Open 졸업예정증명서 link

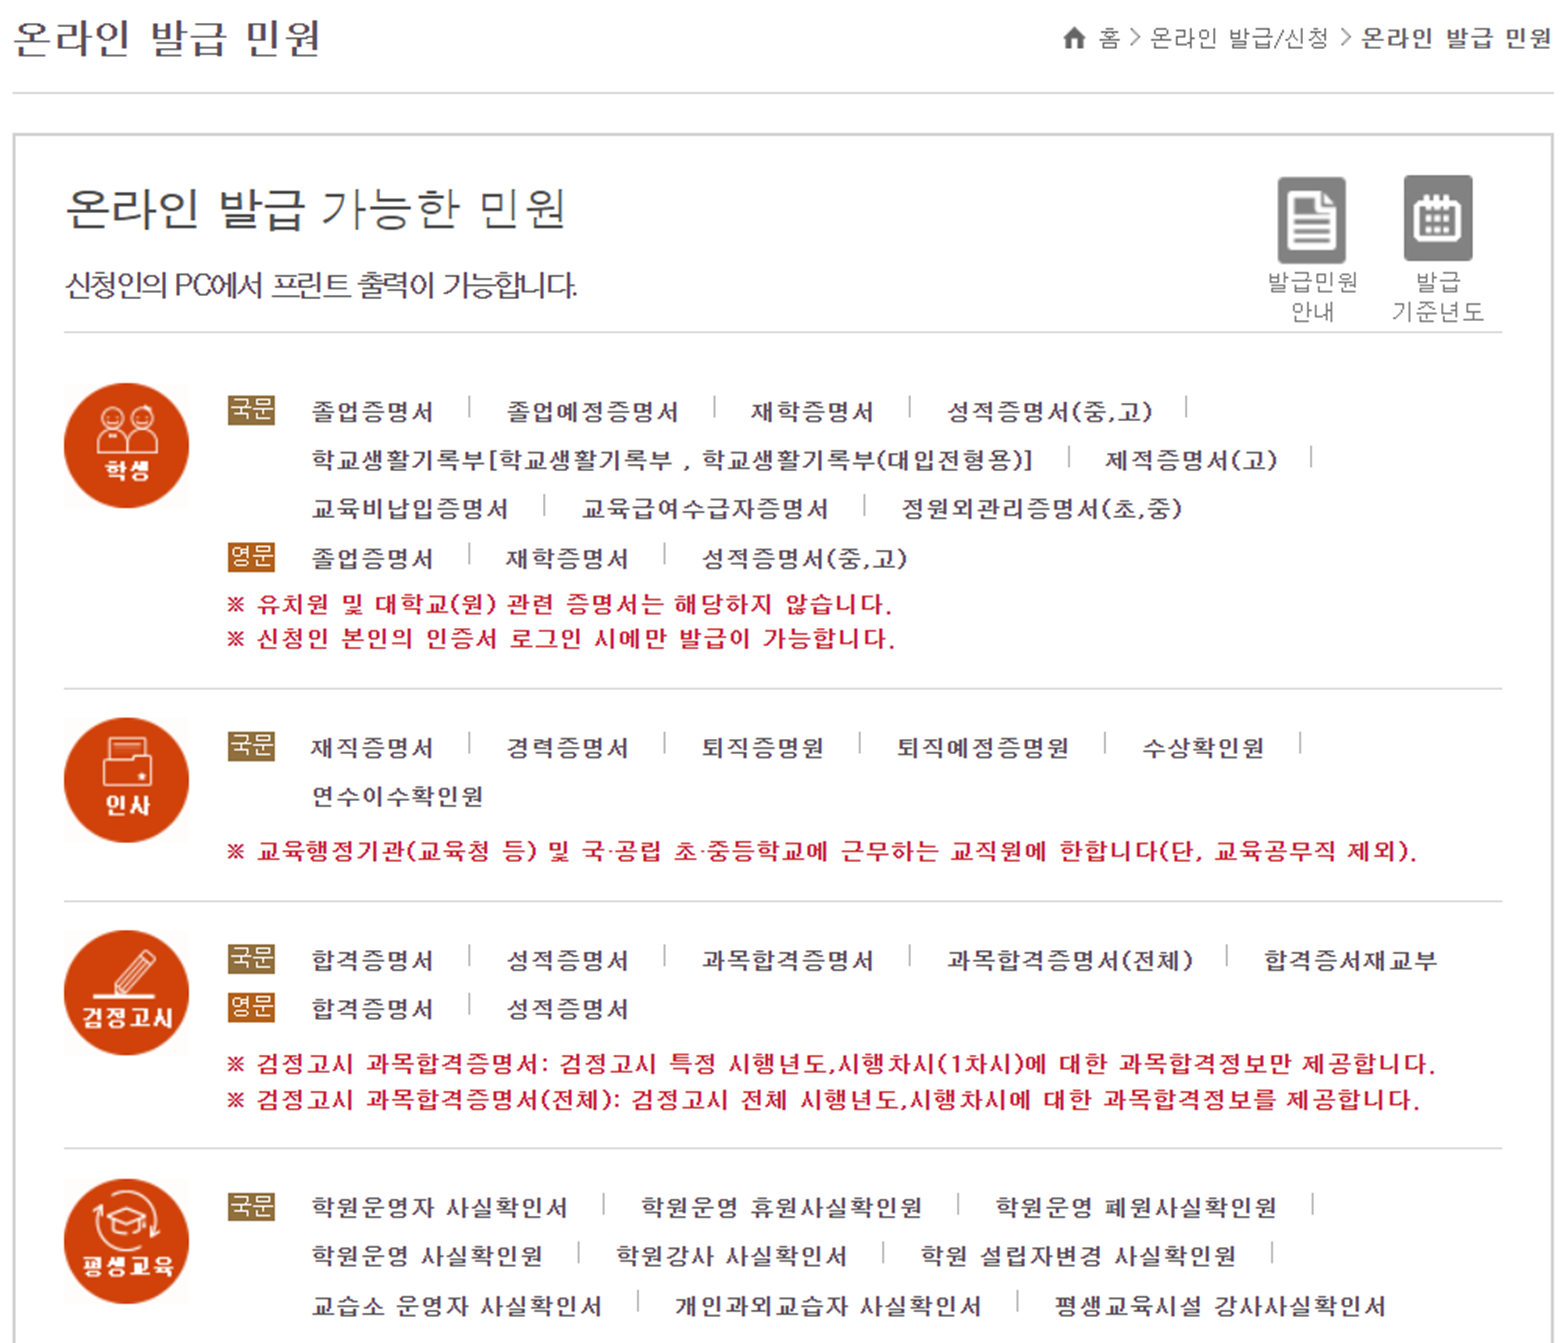(592, 412)
